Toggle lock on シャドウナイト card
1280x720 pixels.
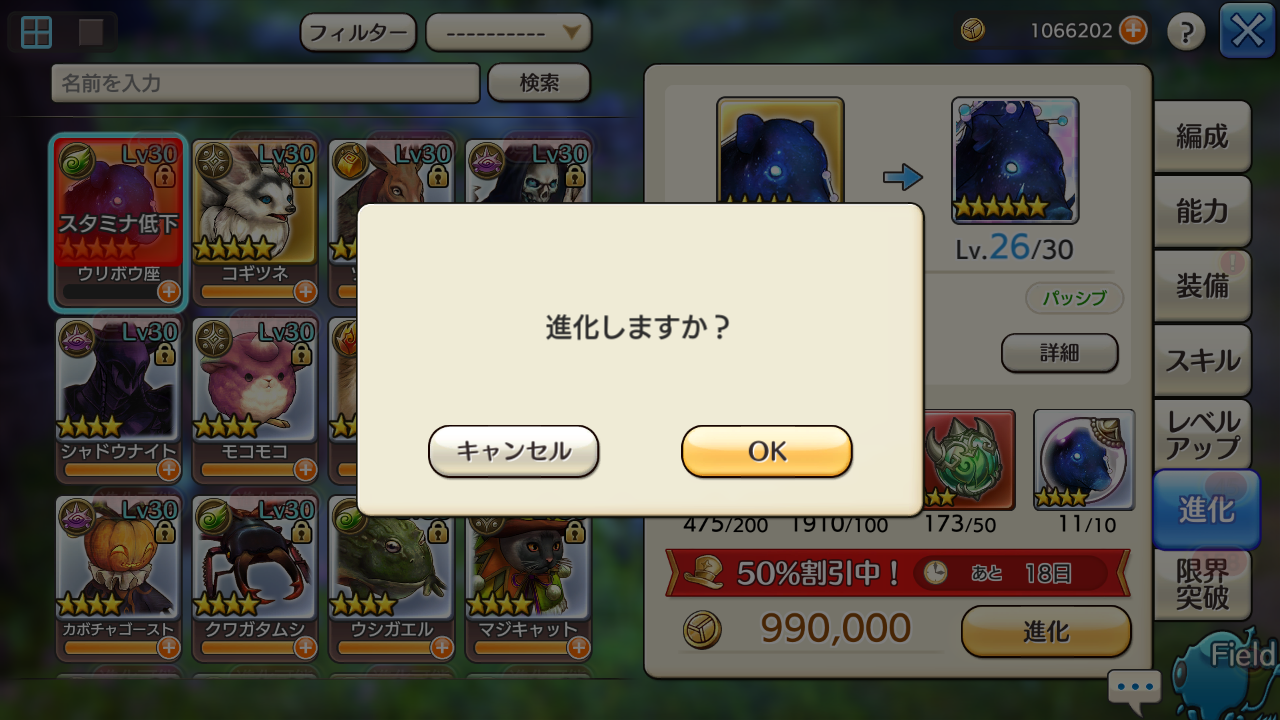pyautogui.click(x=166, y=353)
